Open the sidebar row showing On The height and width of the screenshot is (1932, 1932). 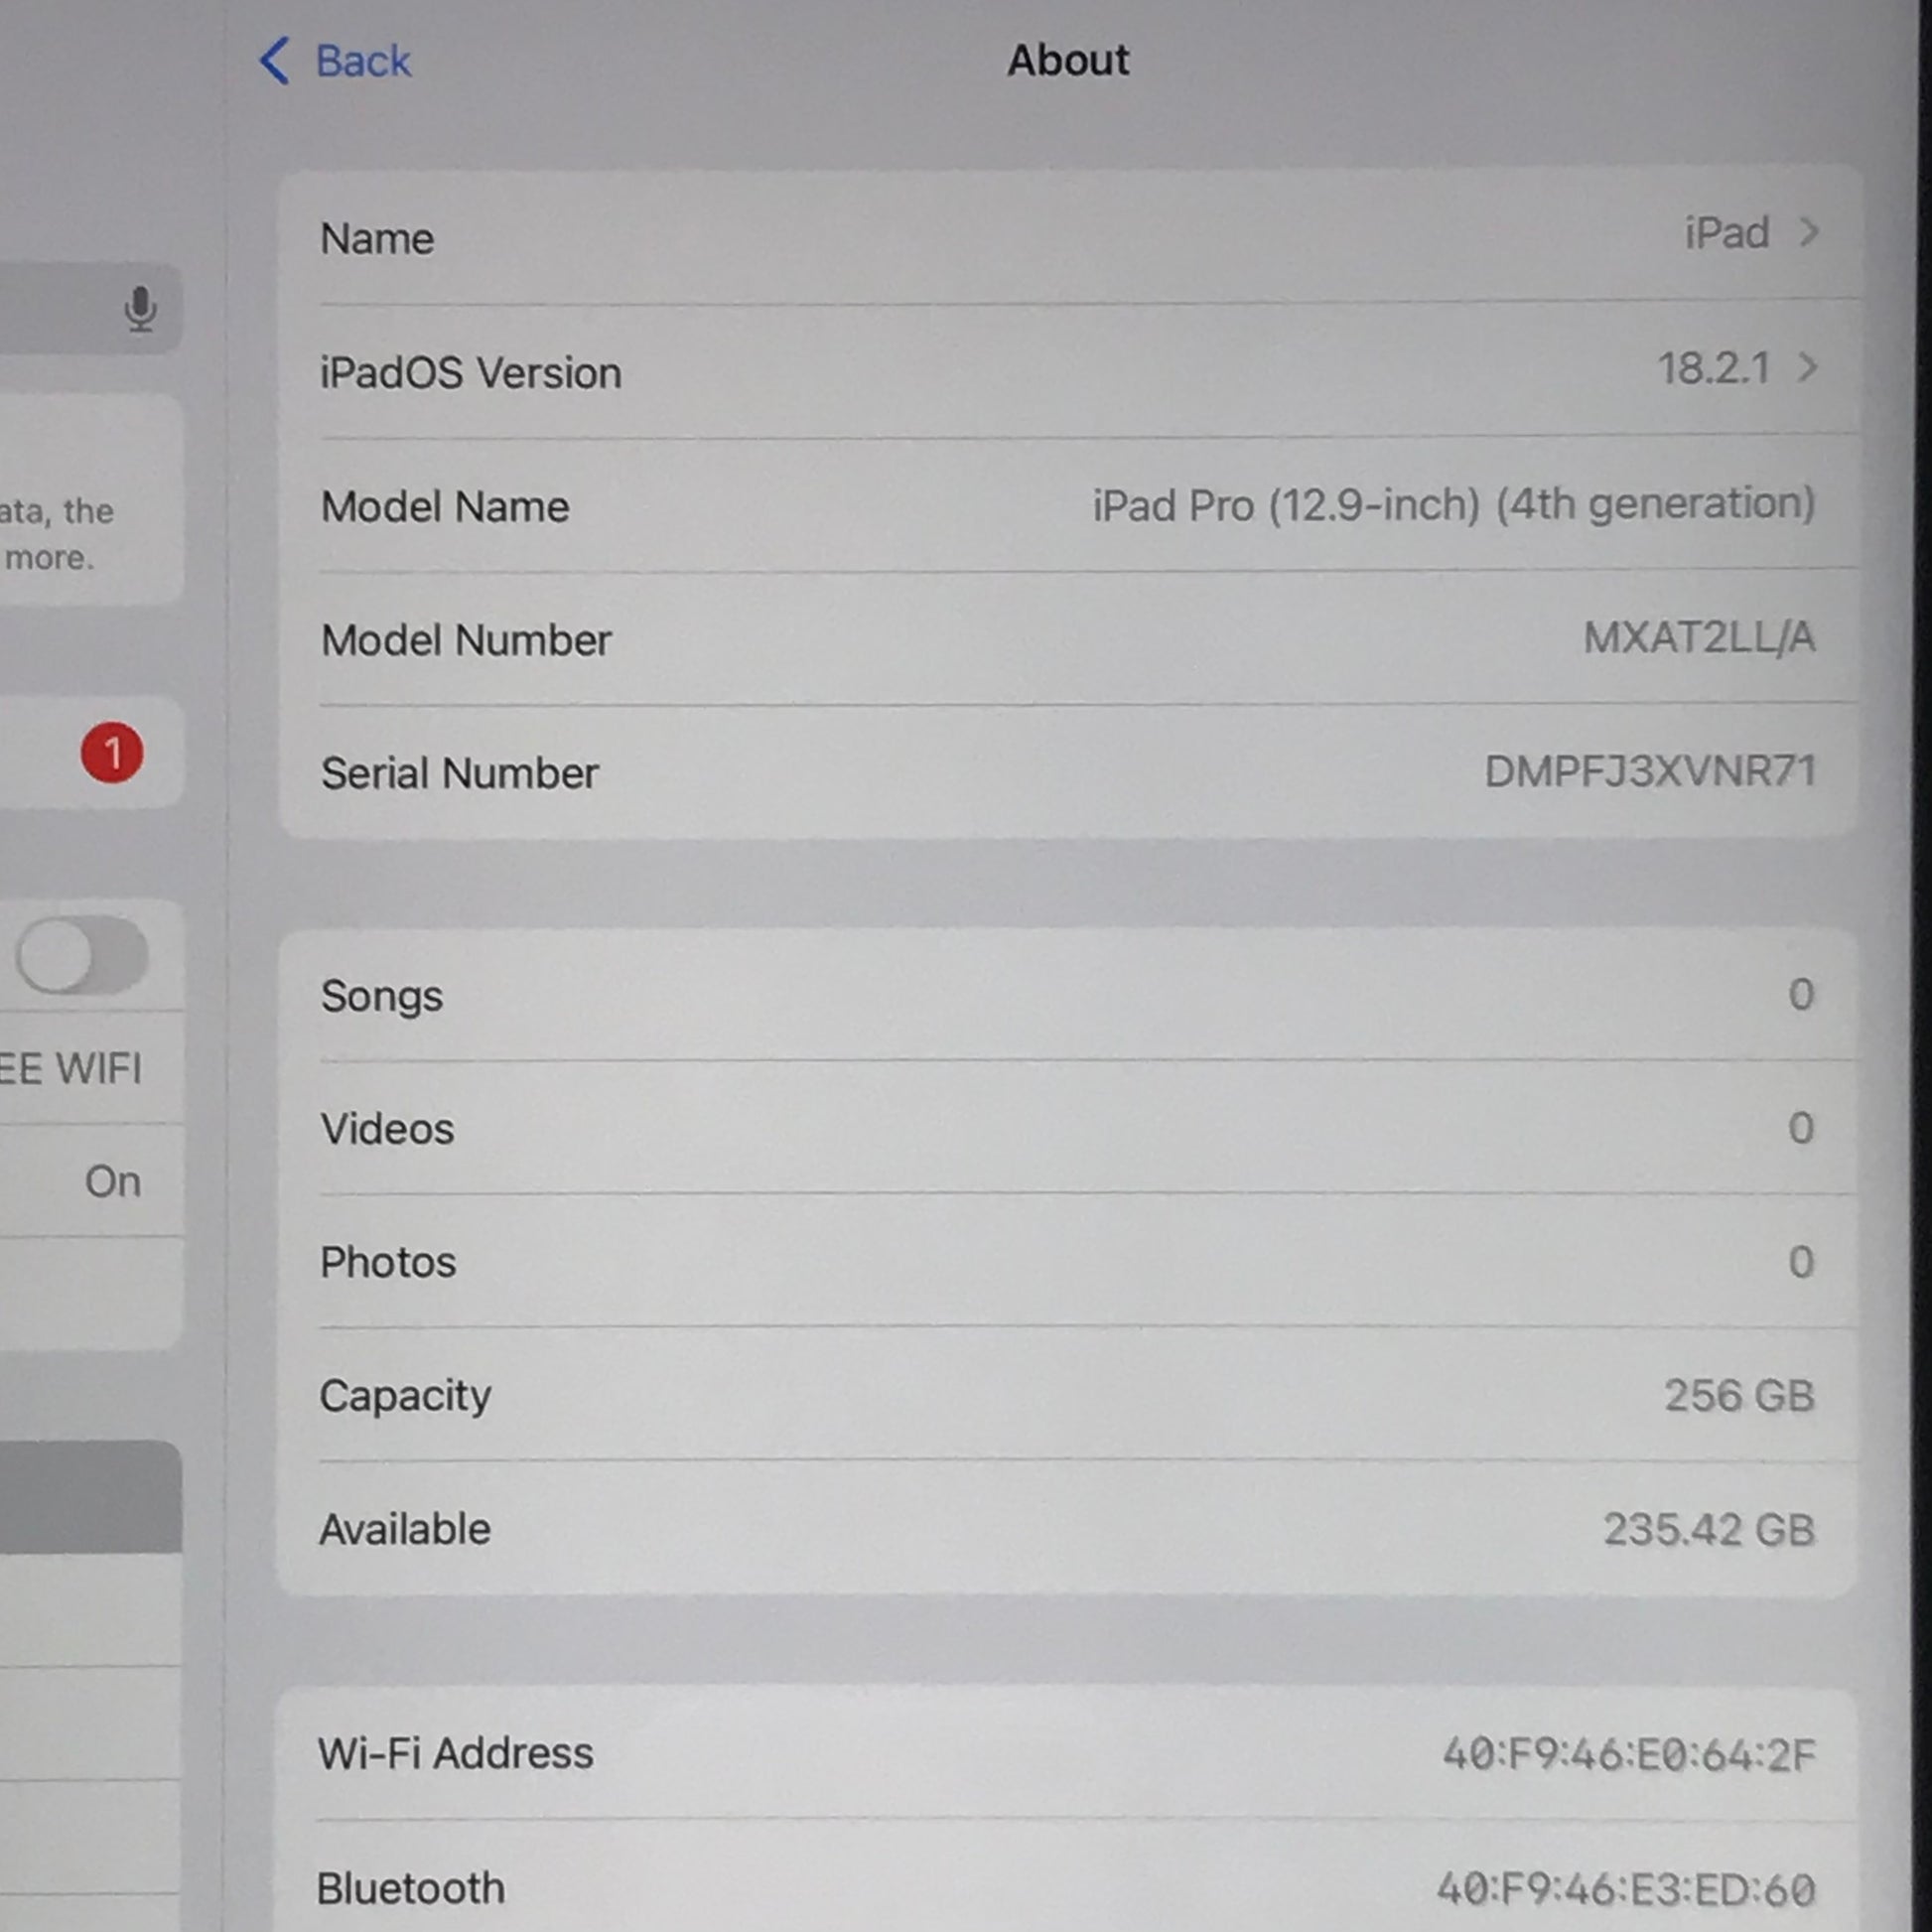91,1181
